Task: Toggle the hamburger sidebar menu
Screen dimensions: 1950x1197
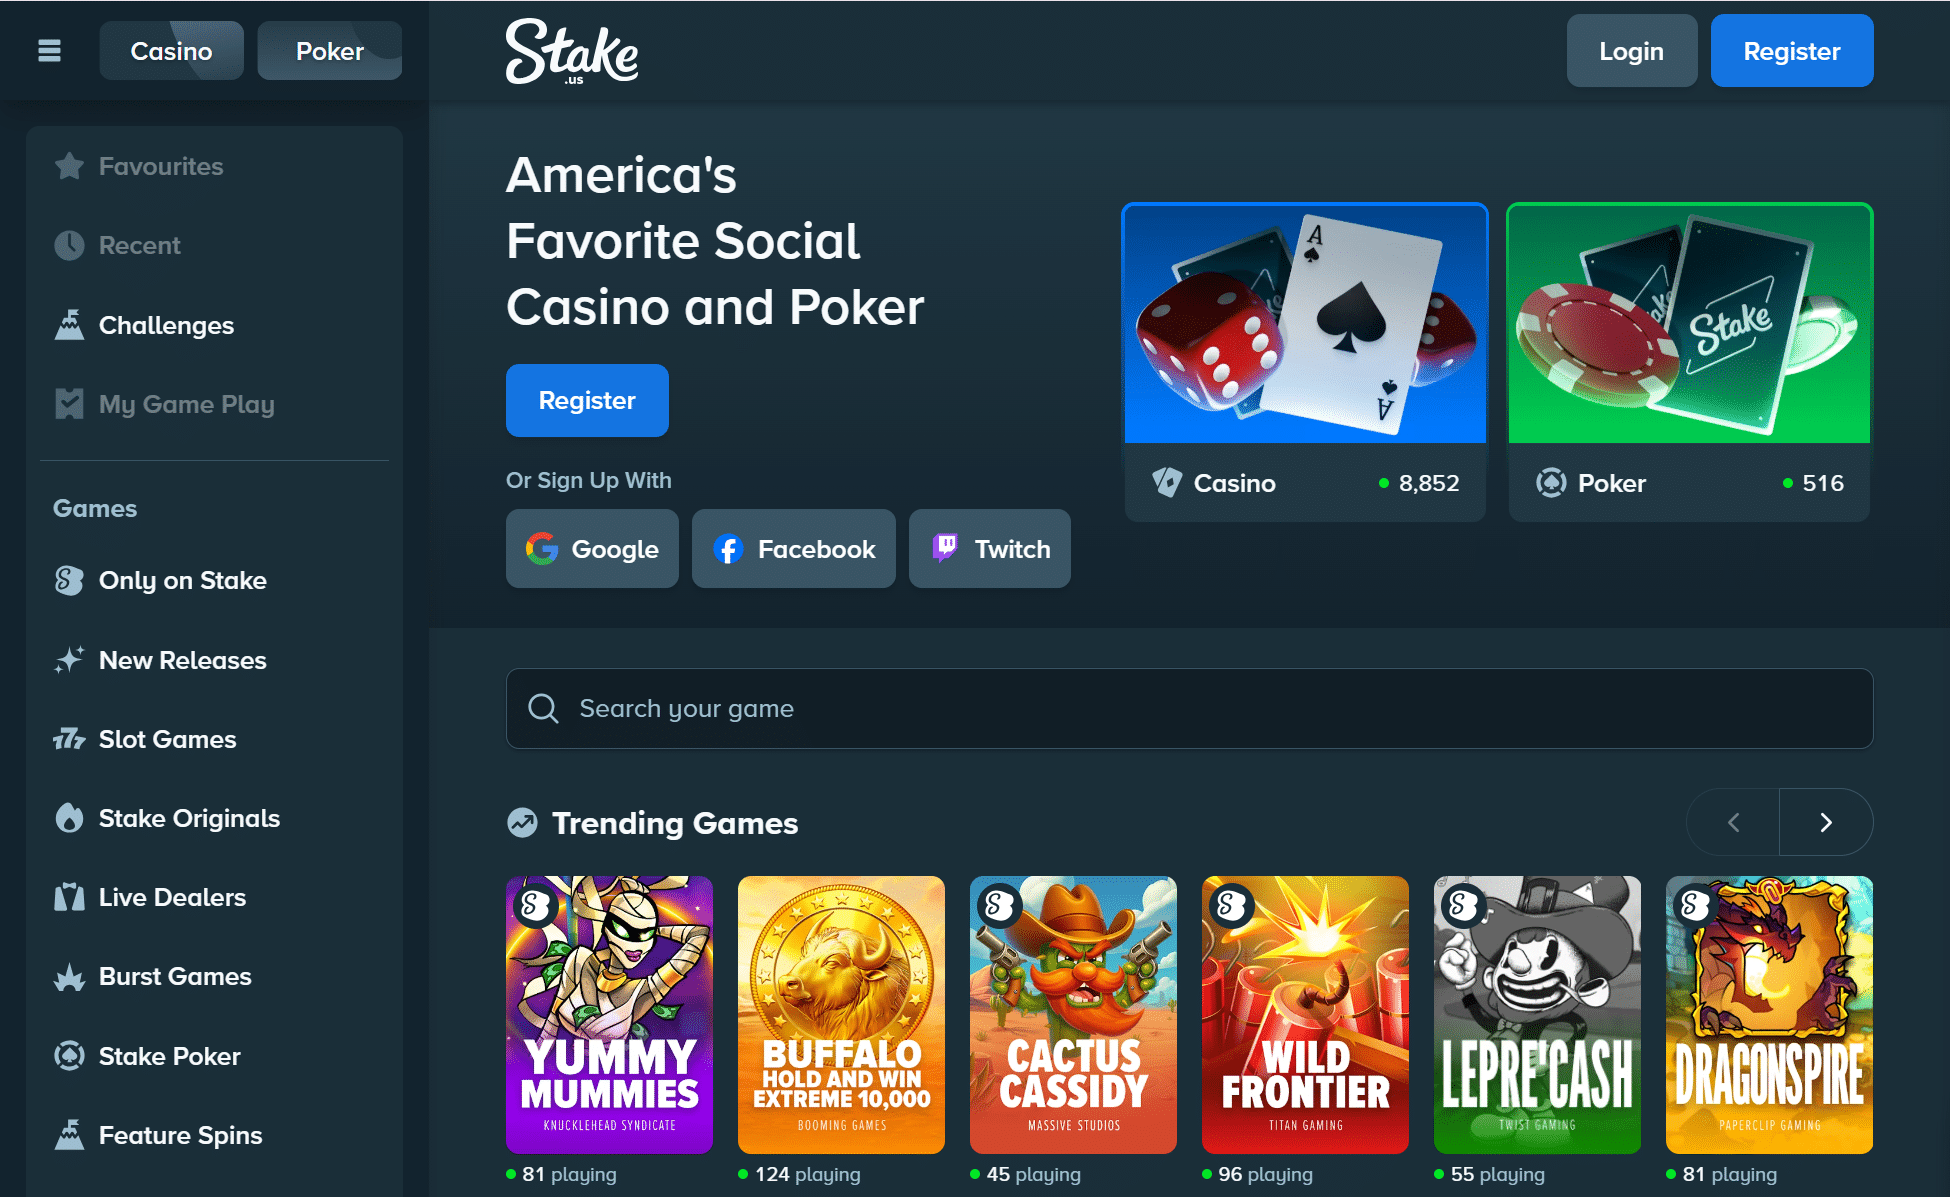Action: [x=49, y=51]
